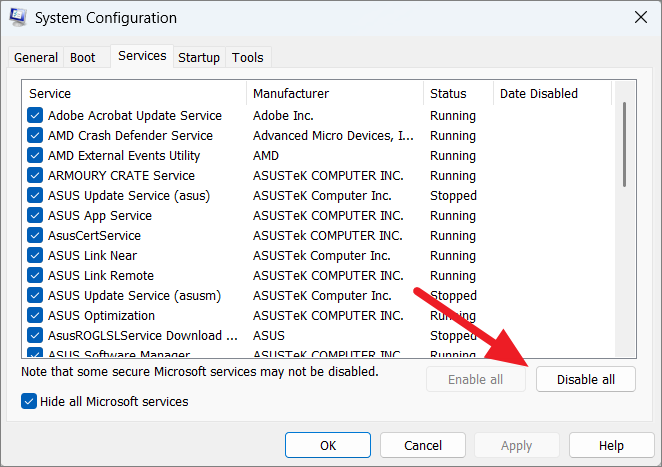Select 'ASUS Update Service (asus)' entry
662x467 pixels.
(x=129, y=195)
